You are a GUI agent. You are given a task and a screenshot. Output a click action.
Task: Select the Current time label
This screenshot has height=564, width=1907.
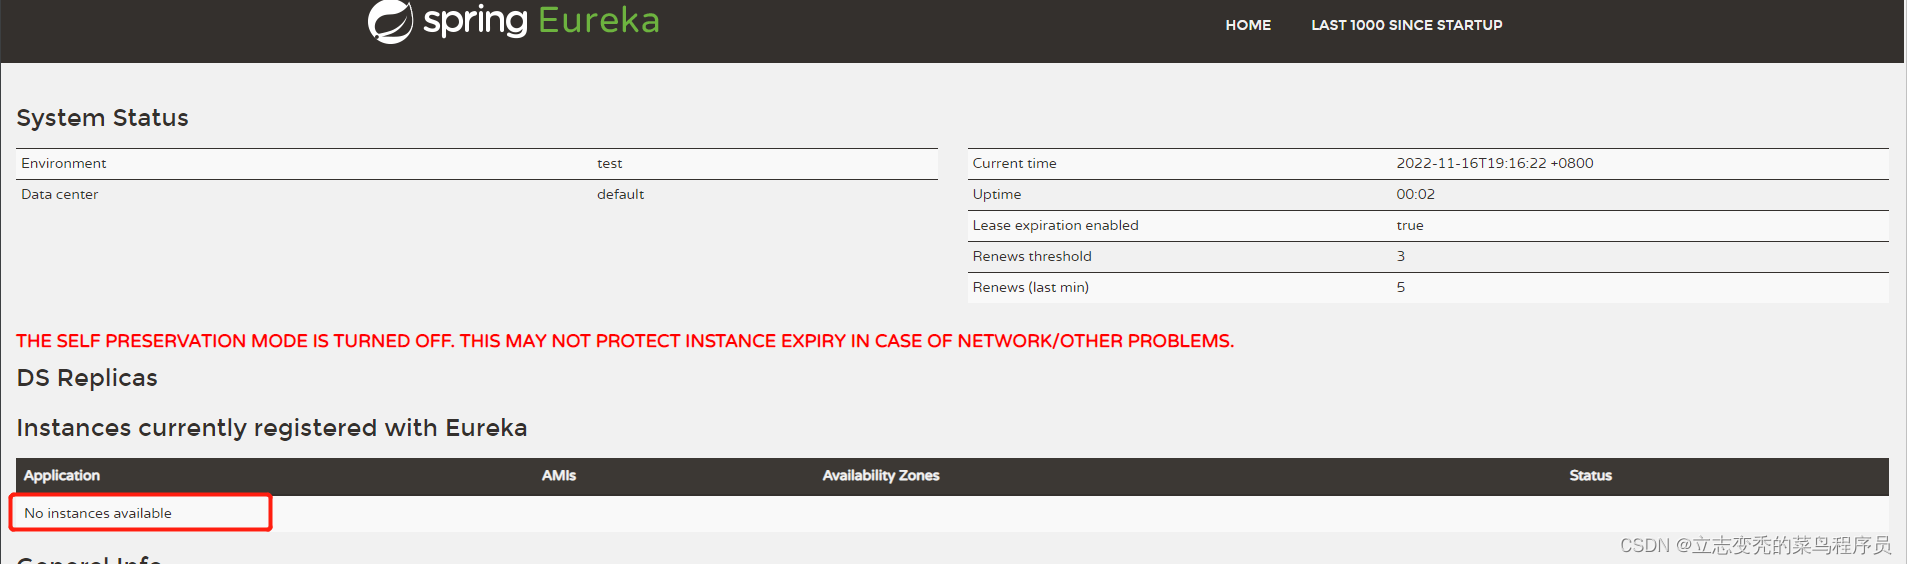coord(1014,163)
